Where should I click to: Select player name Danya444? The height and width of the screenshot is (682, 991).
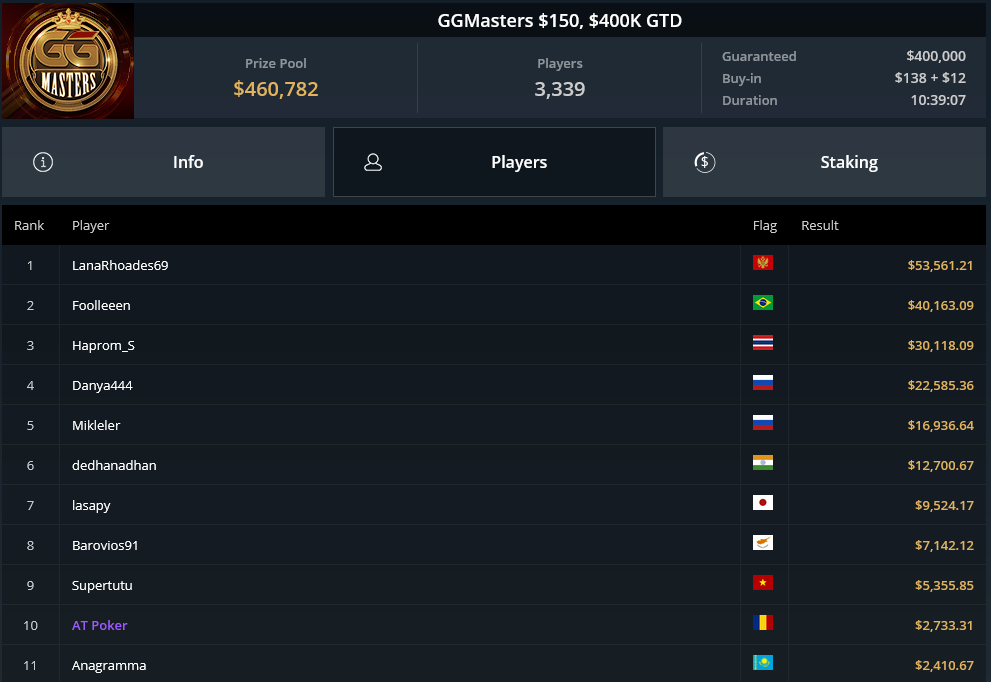pos(102,386)
